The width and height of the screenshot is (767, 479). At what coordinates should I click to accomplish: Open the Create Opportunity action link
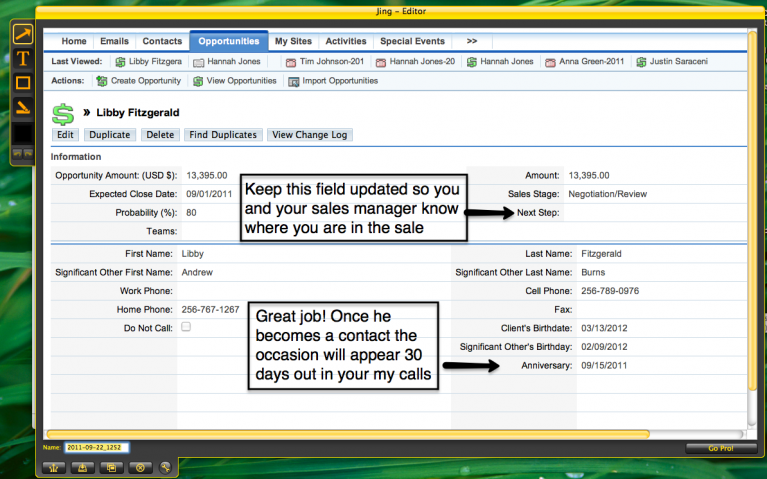[x=139, y=81]
